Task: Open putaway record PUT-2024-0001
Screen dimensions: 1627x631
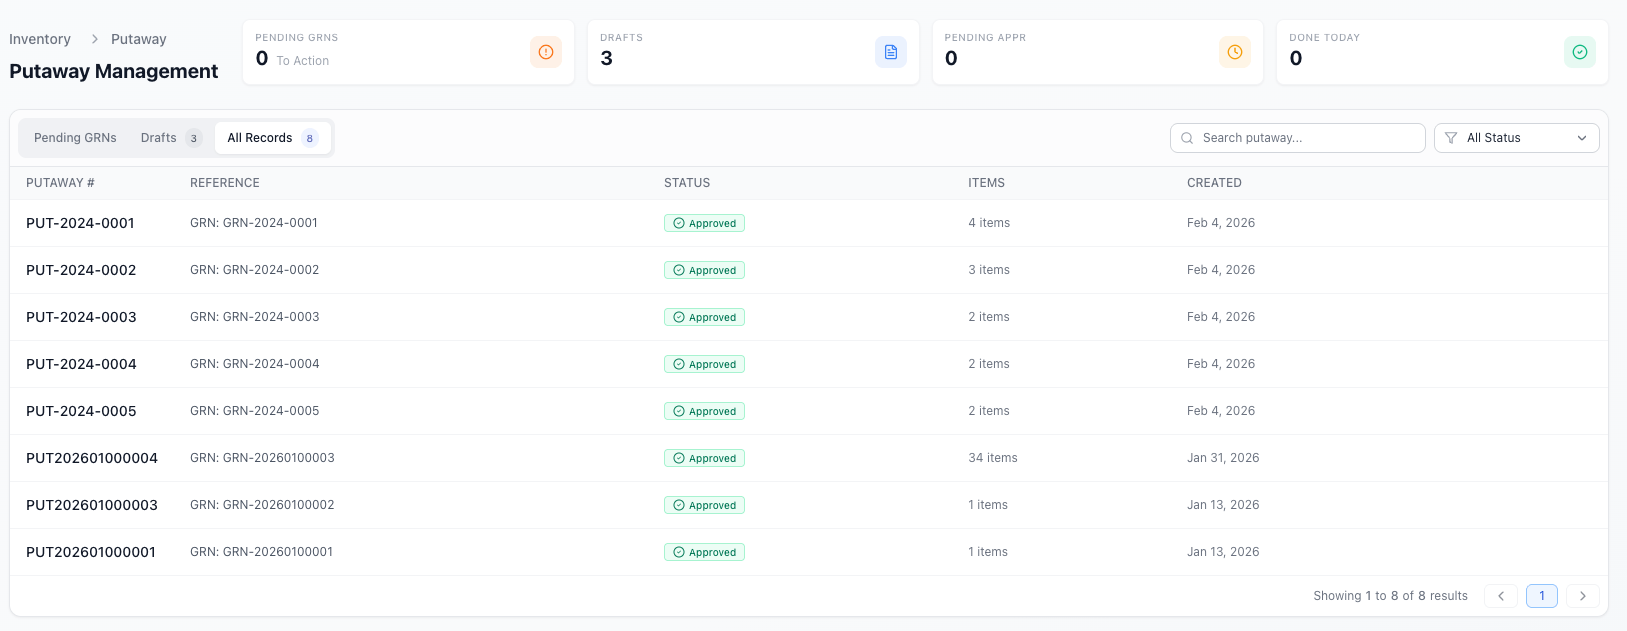Action: pyautogui.click(x=80, y=223)
